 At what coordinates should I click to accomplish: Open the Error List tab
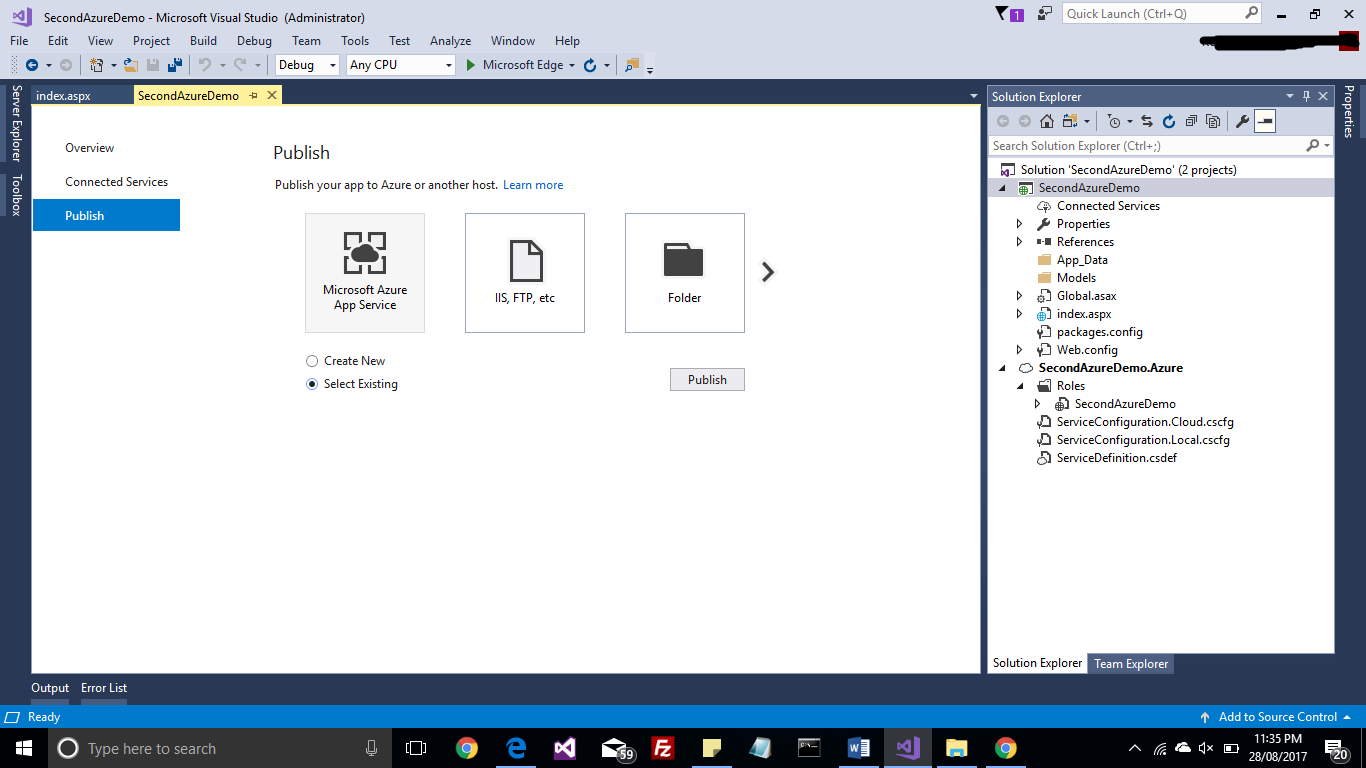pos(104,688)
